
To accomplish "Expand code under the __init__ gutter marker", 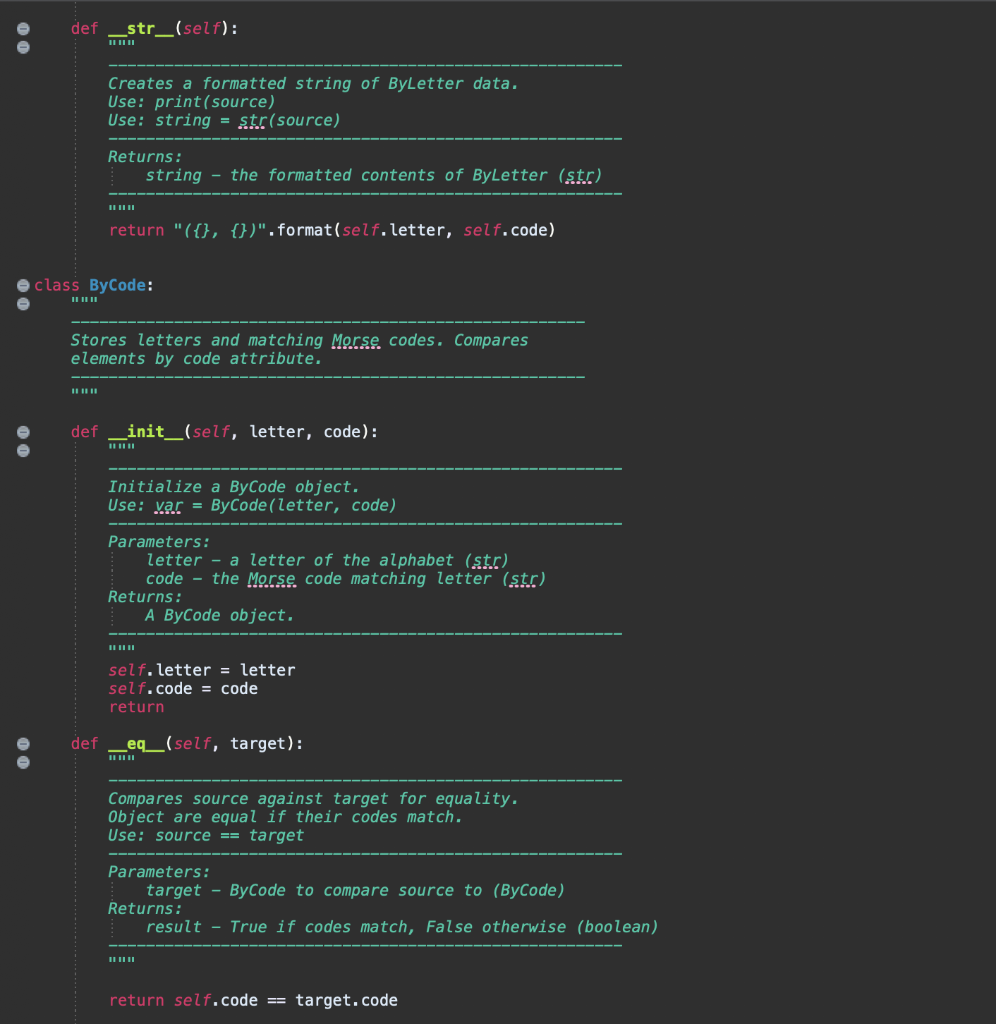I will 22,431.
